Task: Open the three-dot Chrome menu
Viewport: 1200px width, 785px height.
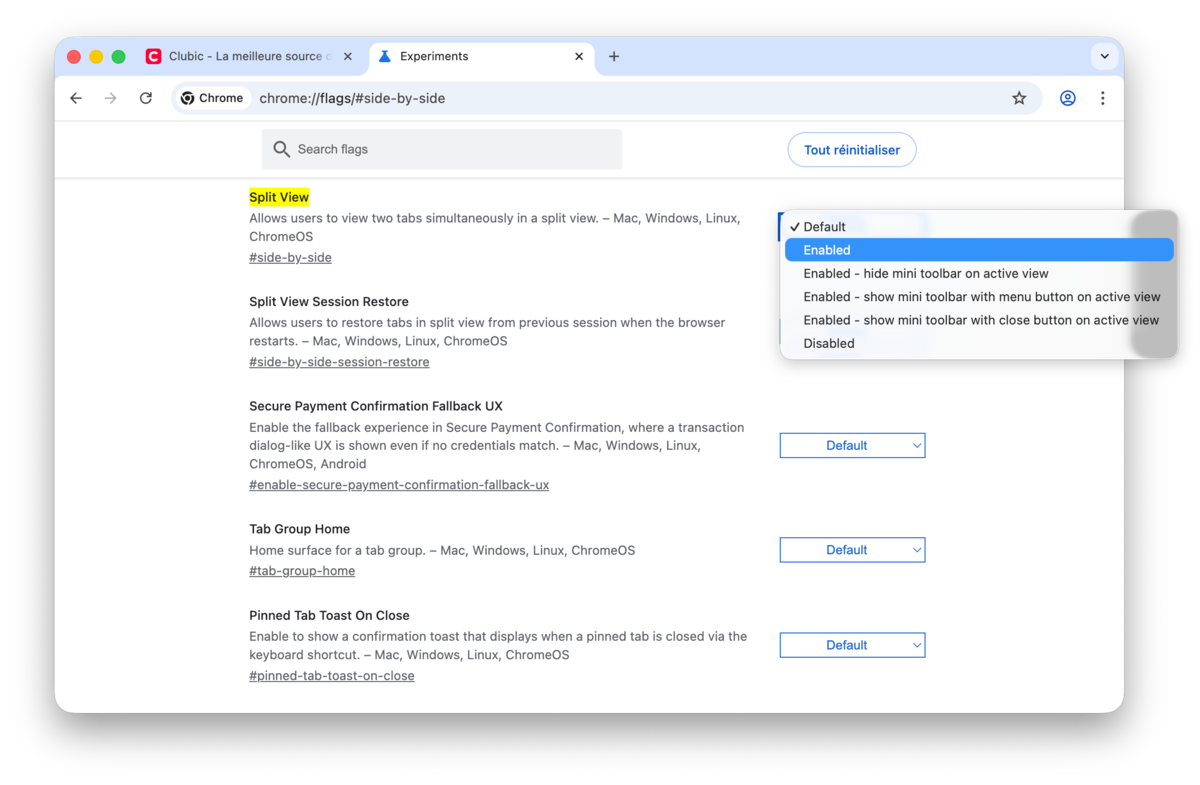Action: tap(1103, 98)
